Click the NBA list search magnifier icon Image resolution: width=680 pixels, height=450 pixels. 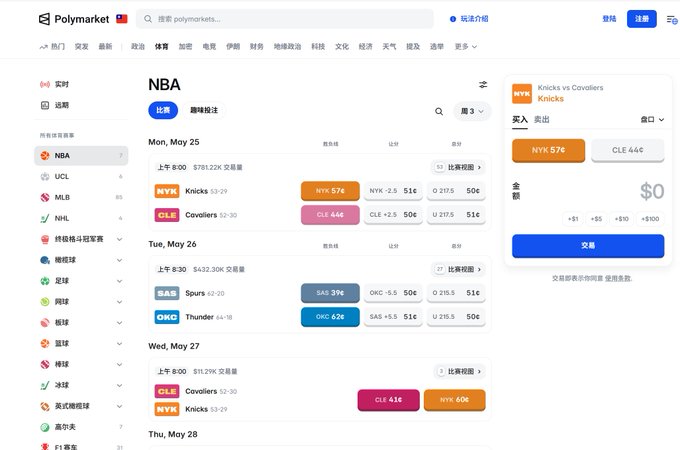[439, 111]
